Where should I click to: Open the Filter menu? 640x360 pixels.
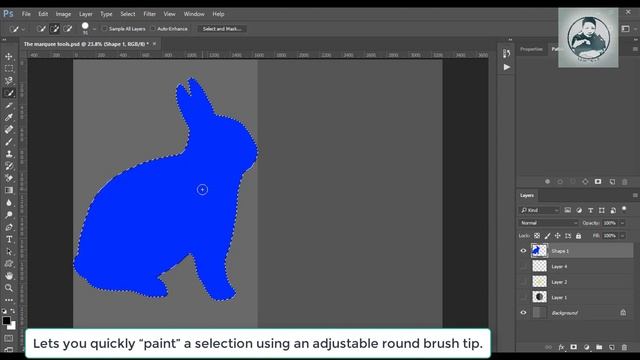click(x=149, y=14)
